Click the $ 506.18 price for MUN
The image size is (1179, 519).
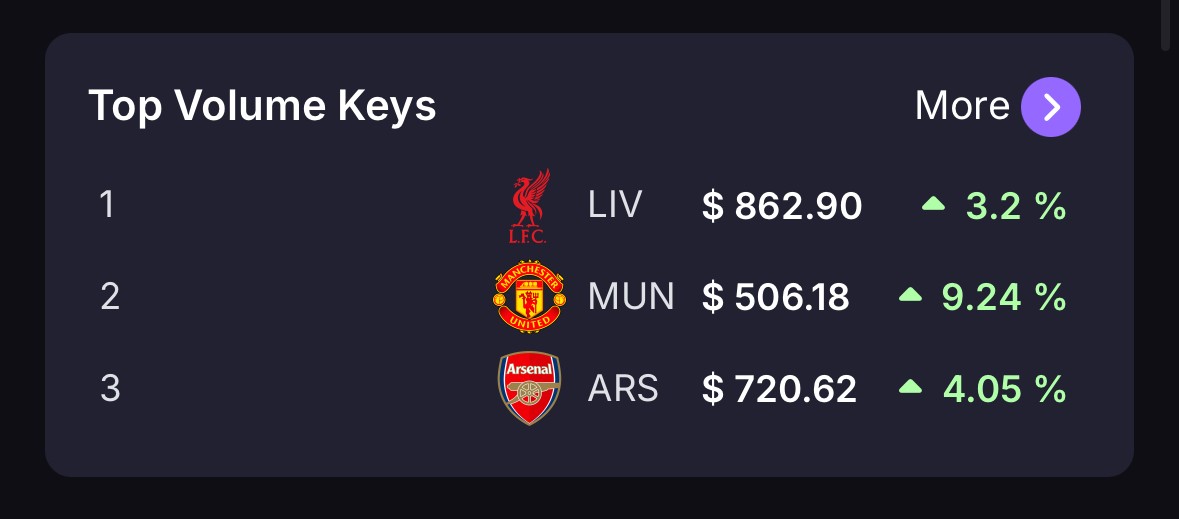click(775, 298)
